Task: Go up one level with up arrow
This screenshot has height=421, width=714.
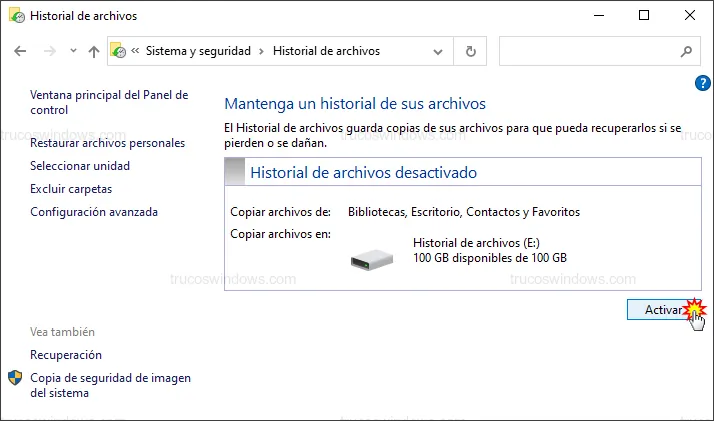Action: pyautogui.click(x=93, y=51)
